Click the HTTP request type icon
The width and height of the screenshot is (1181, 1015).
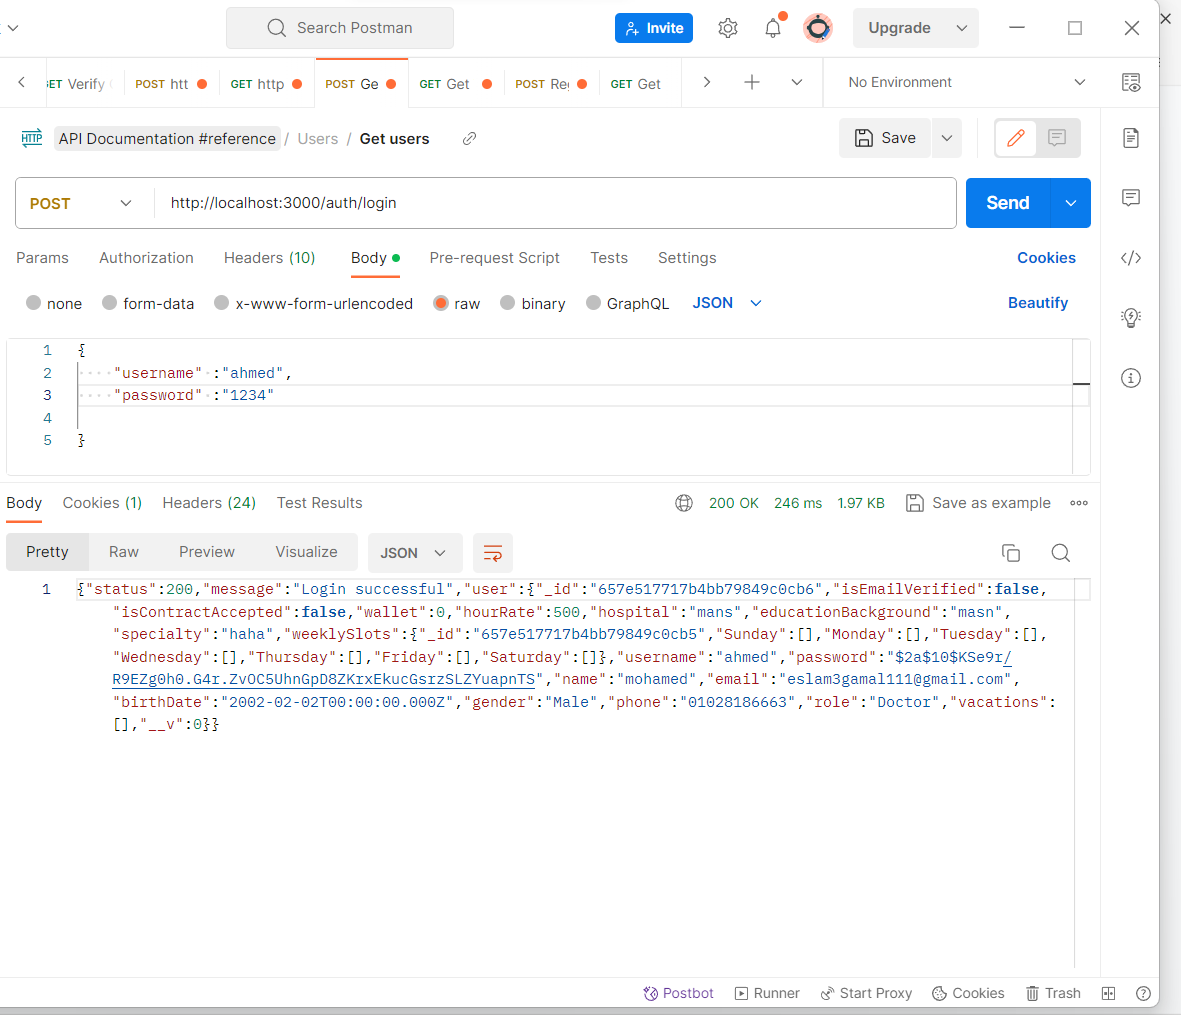tap(32, 139)
